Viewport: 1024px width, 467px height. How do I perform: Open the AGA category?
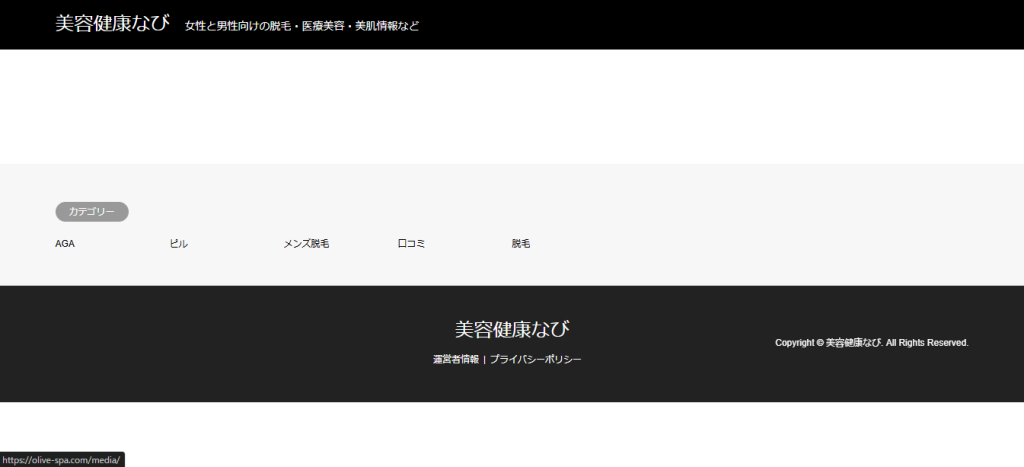tap(65, 244)
